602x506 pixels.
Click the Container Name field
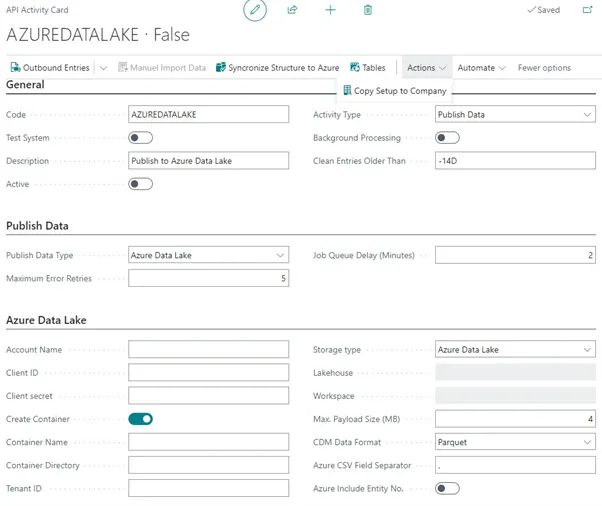(208, 442)
